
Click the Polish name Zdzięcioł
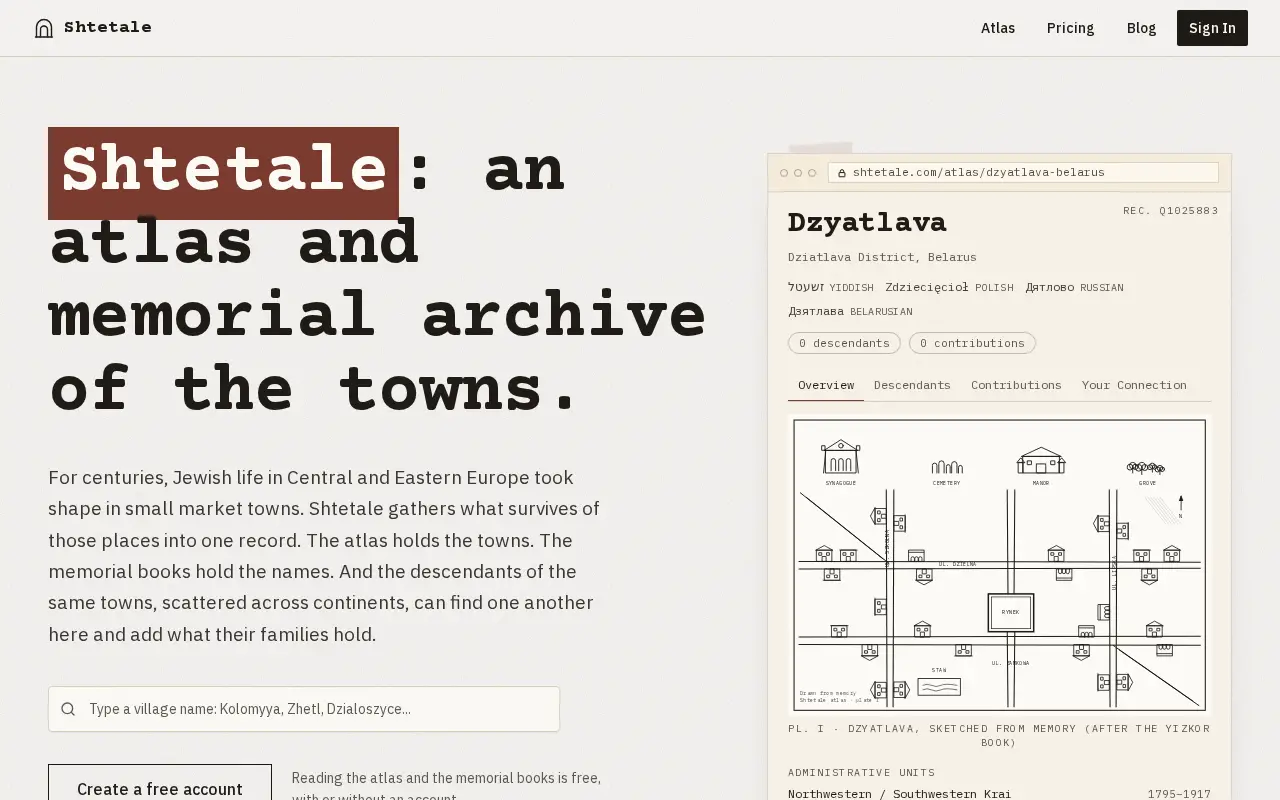pyautogui.click(x=927, y=287)
